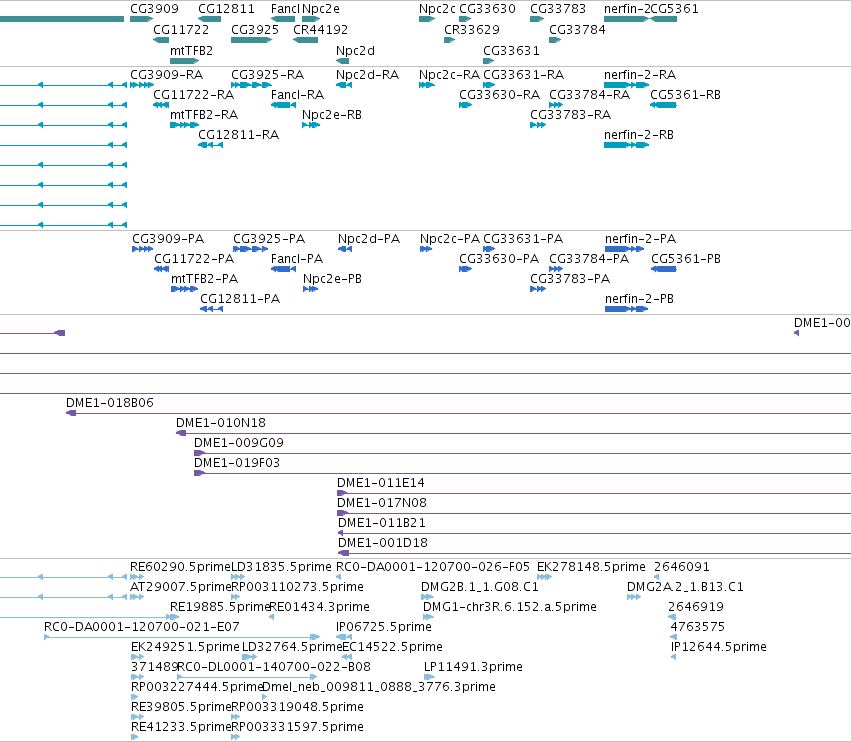Open EST label IP12644.5prime

point(719,647)
